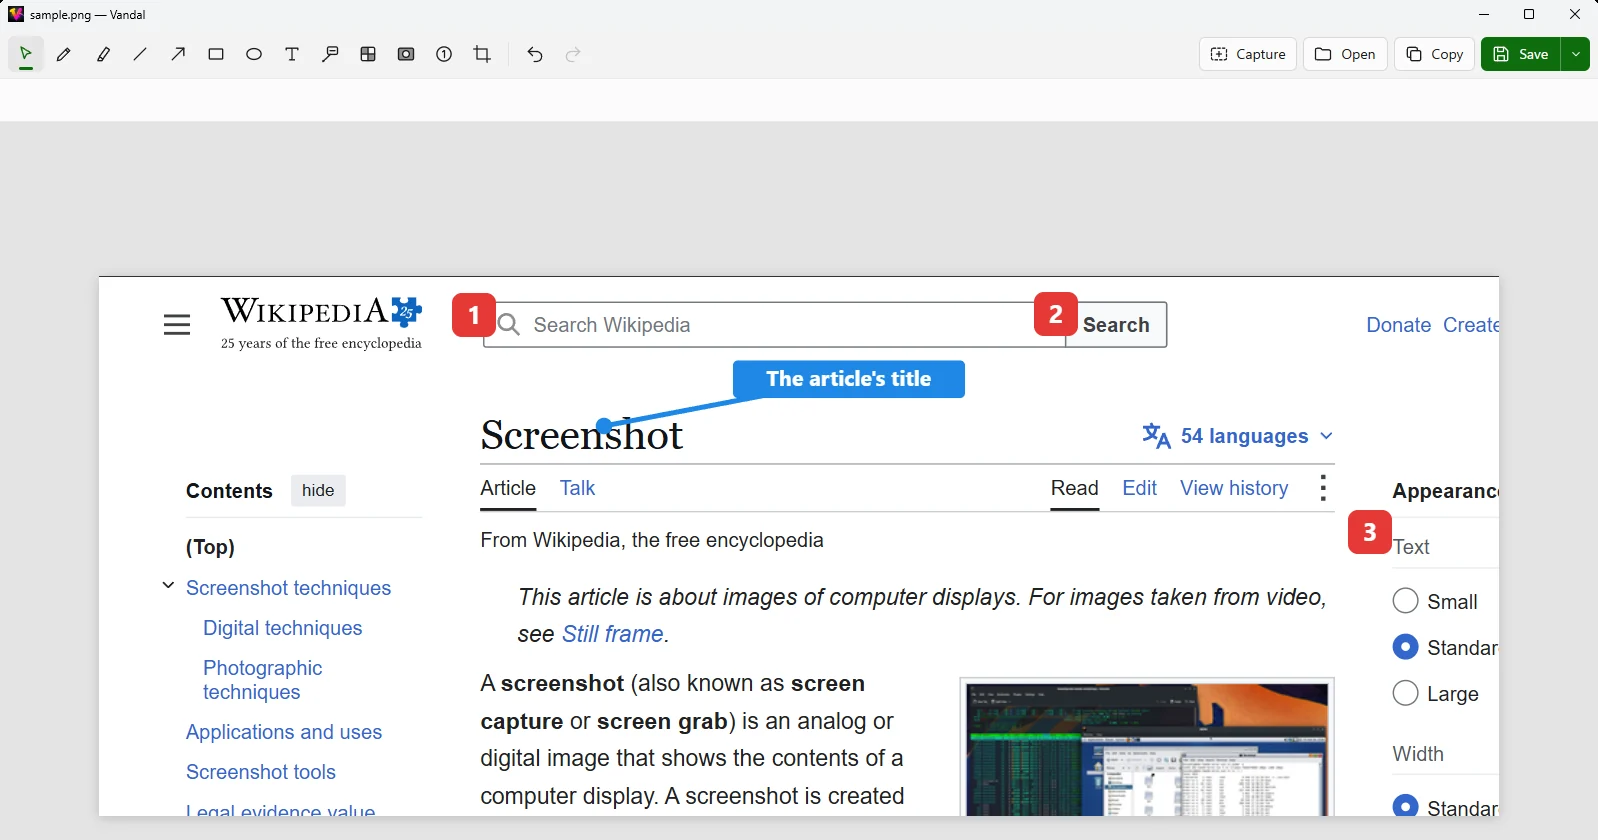
Task: Pick the numbered Counter step tool
Action: click(x=444, y=54)
